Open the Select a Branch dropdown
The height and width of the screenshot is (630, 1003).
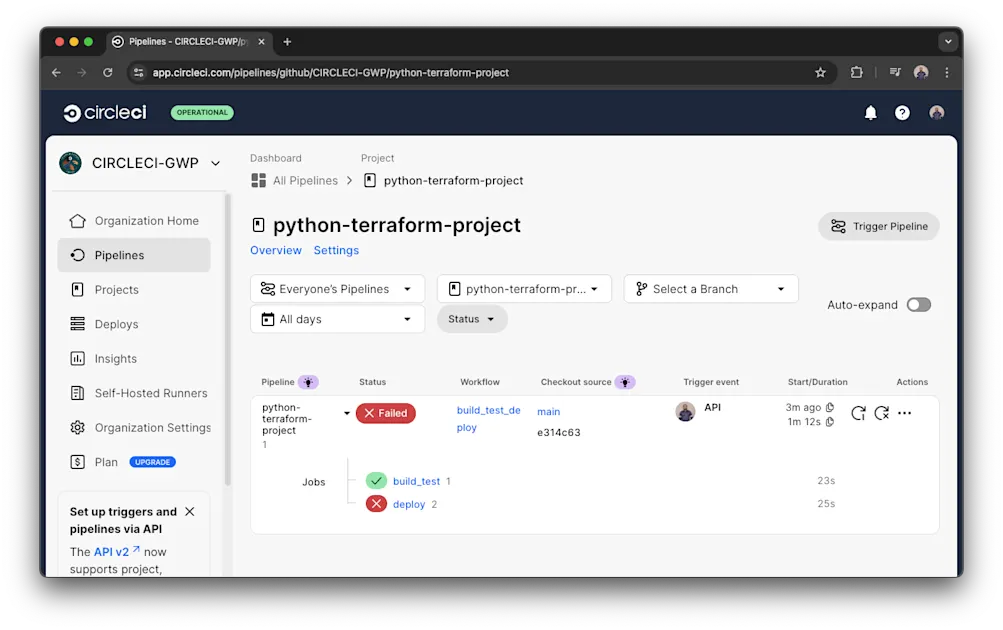coord(710,288)
